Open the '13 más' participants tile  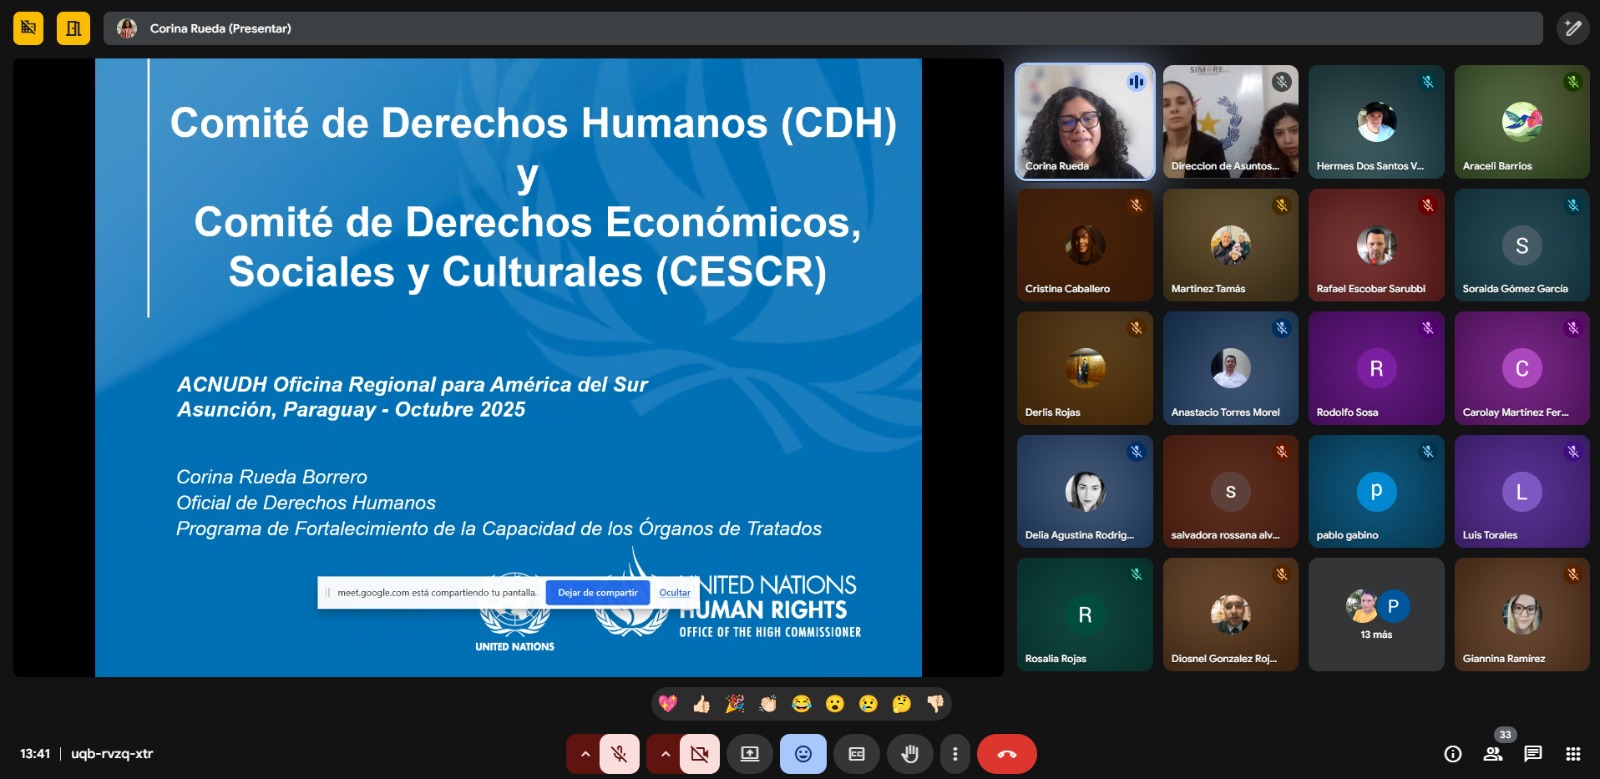coord(1376,614)
